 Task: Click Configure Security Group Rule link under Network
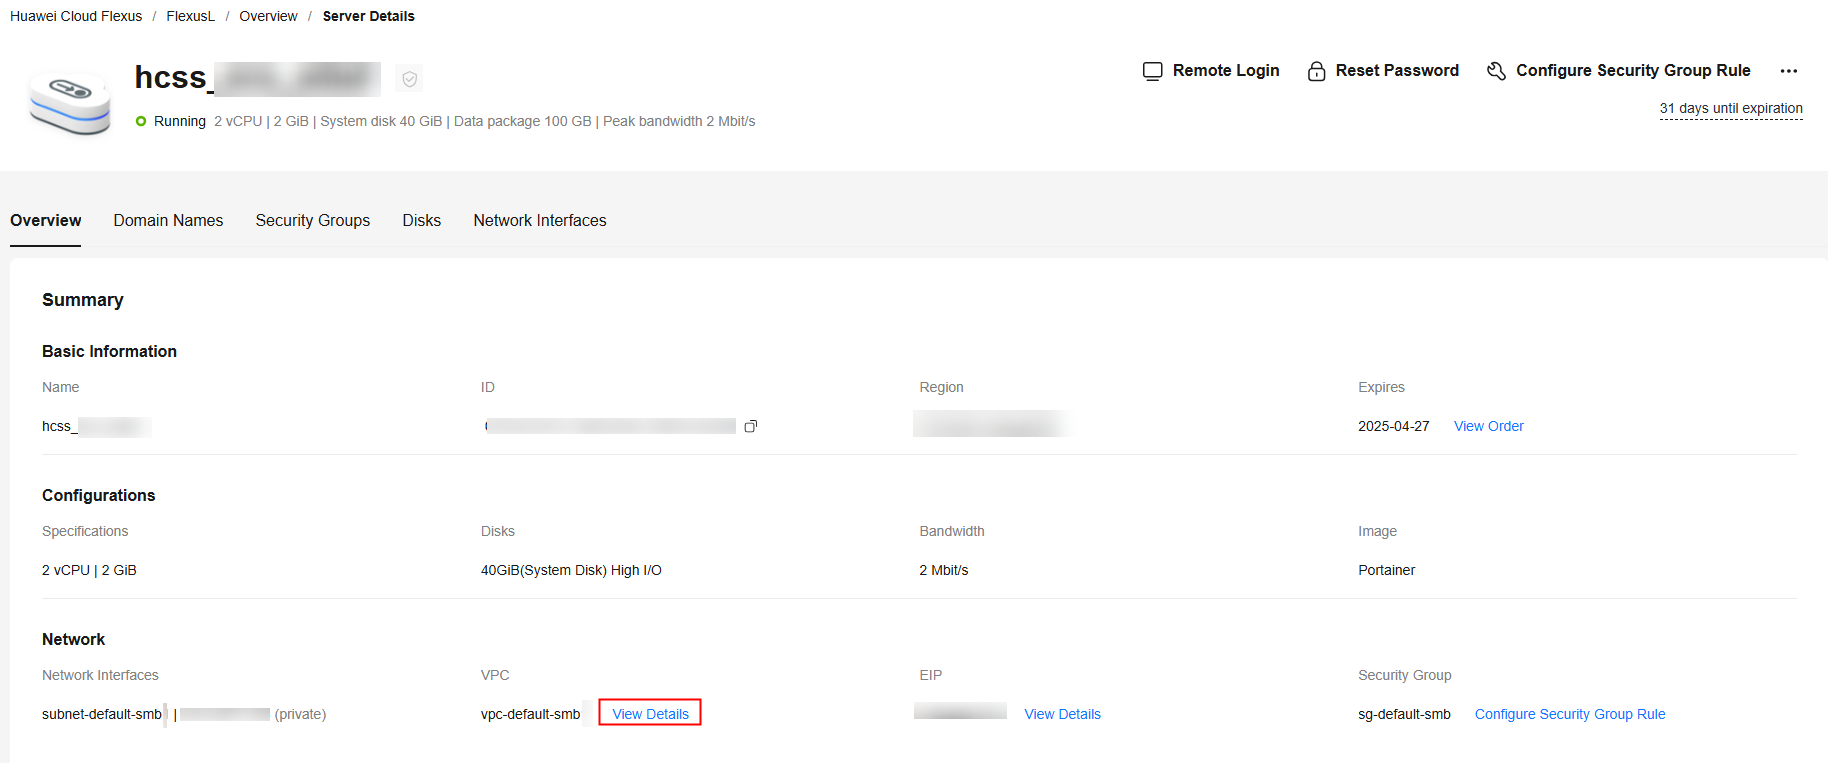click(1570, 714)
